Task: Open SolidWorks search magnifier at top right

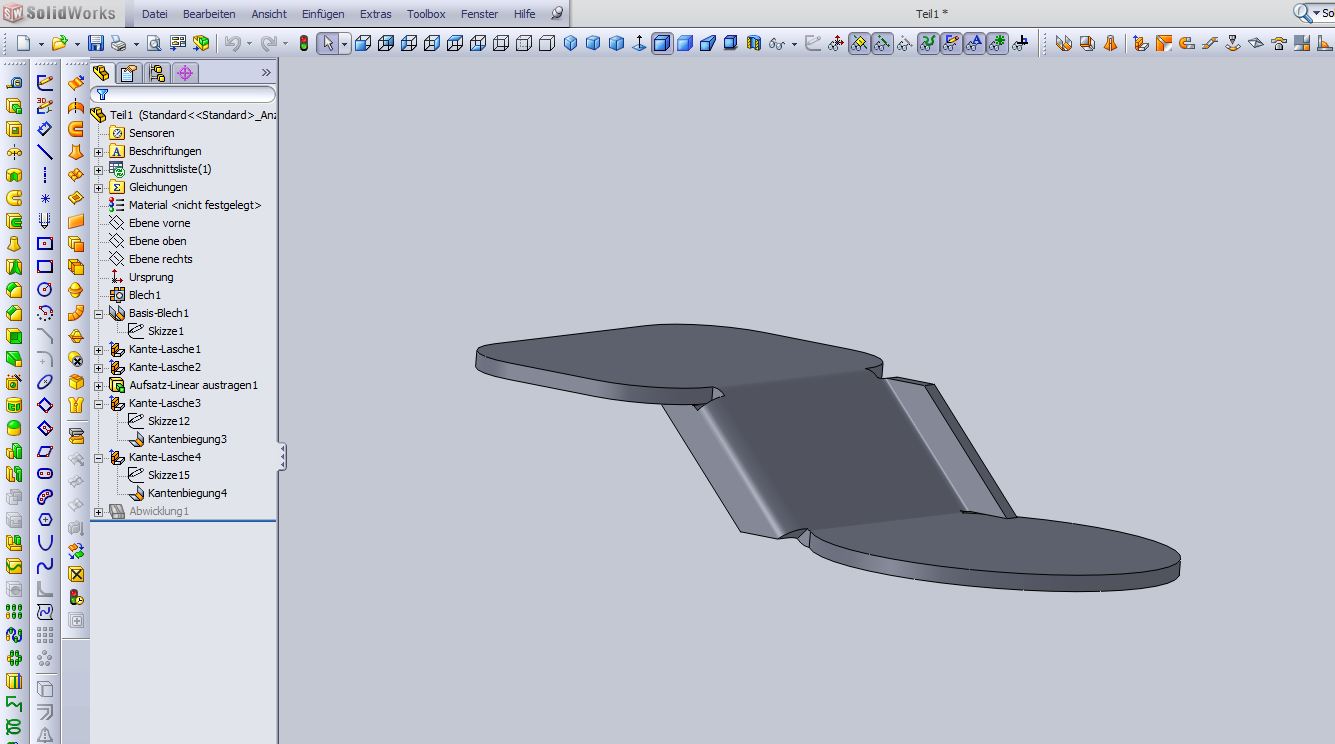Action: [1303, 13]
